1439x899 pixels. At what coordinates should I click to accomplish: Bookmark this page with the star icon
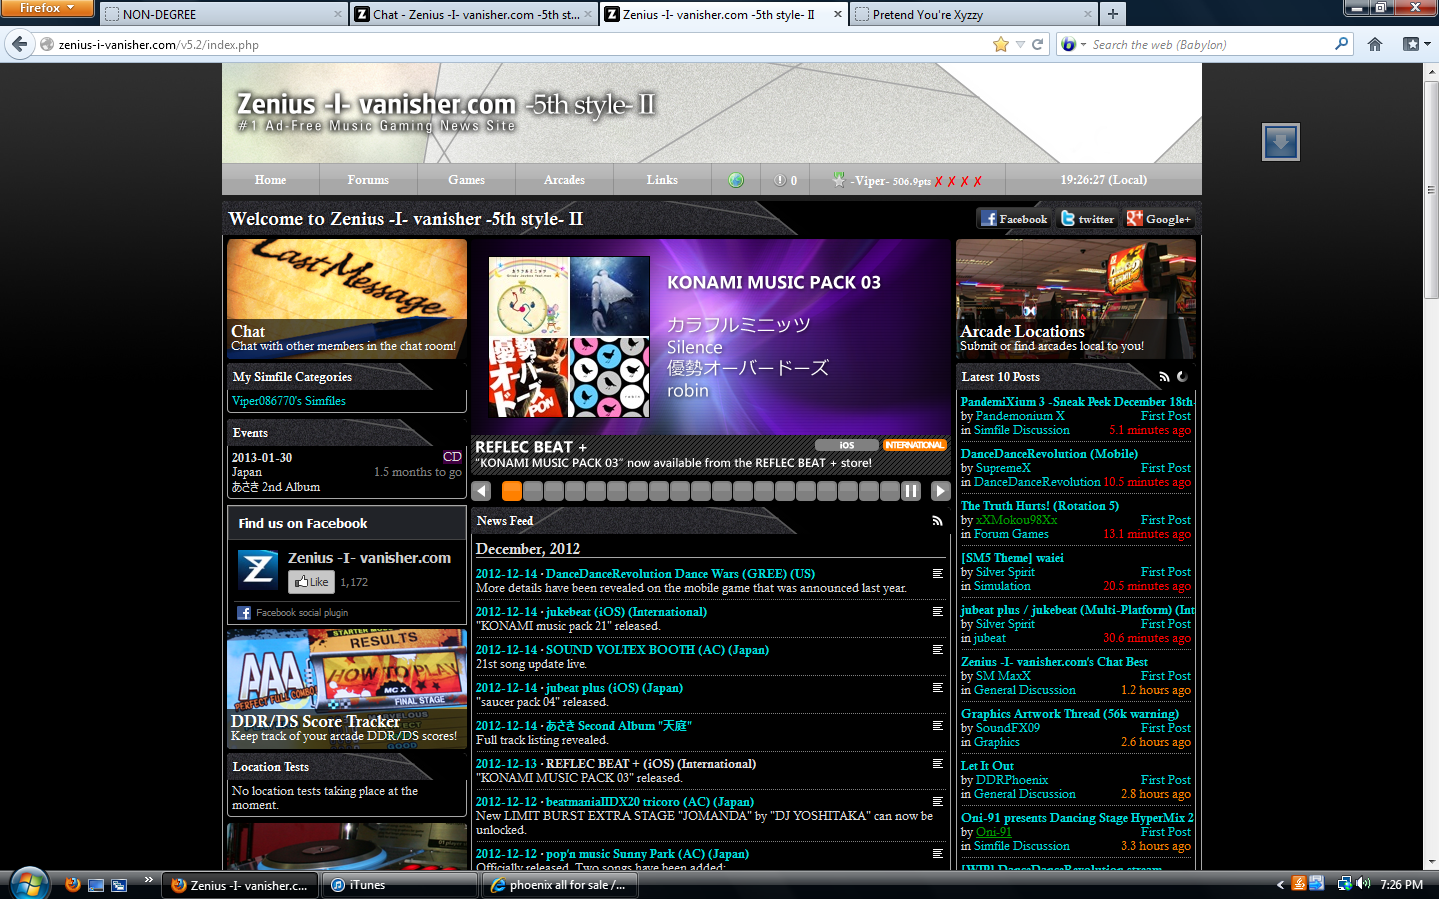(x=1001, y=44)
